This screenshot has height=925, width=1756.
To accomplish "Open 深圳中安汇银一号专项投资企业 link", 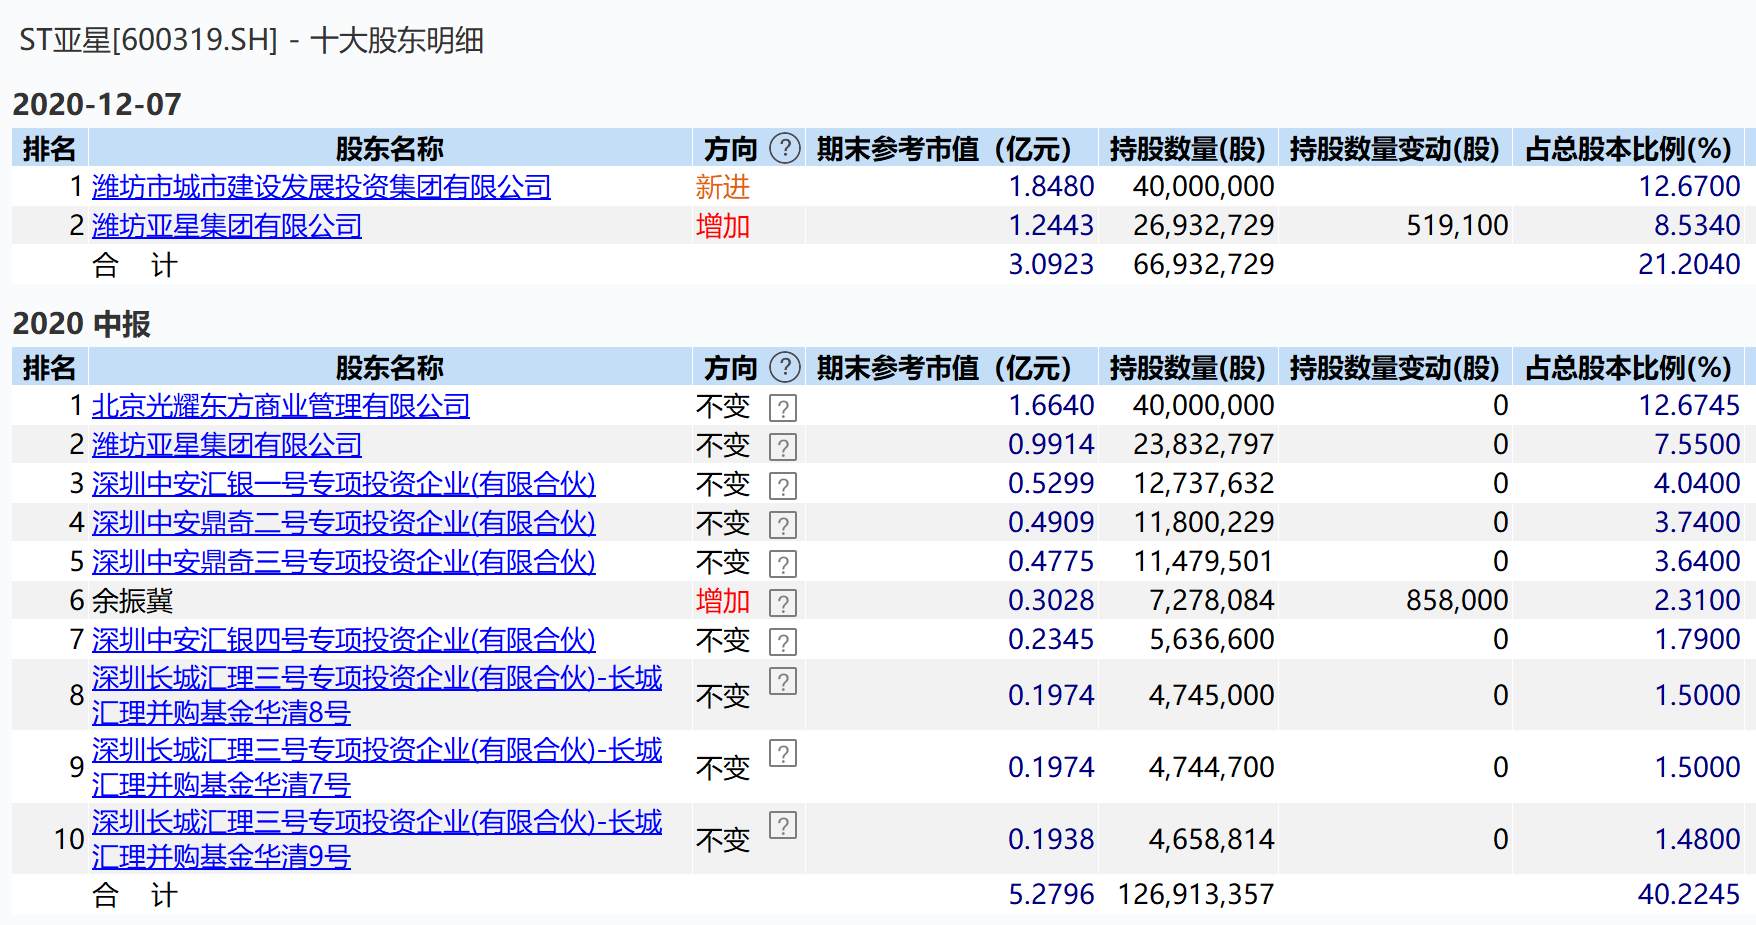I will point(344,484).
